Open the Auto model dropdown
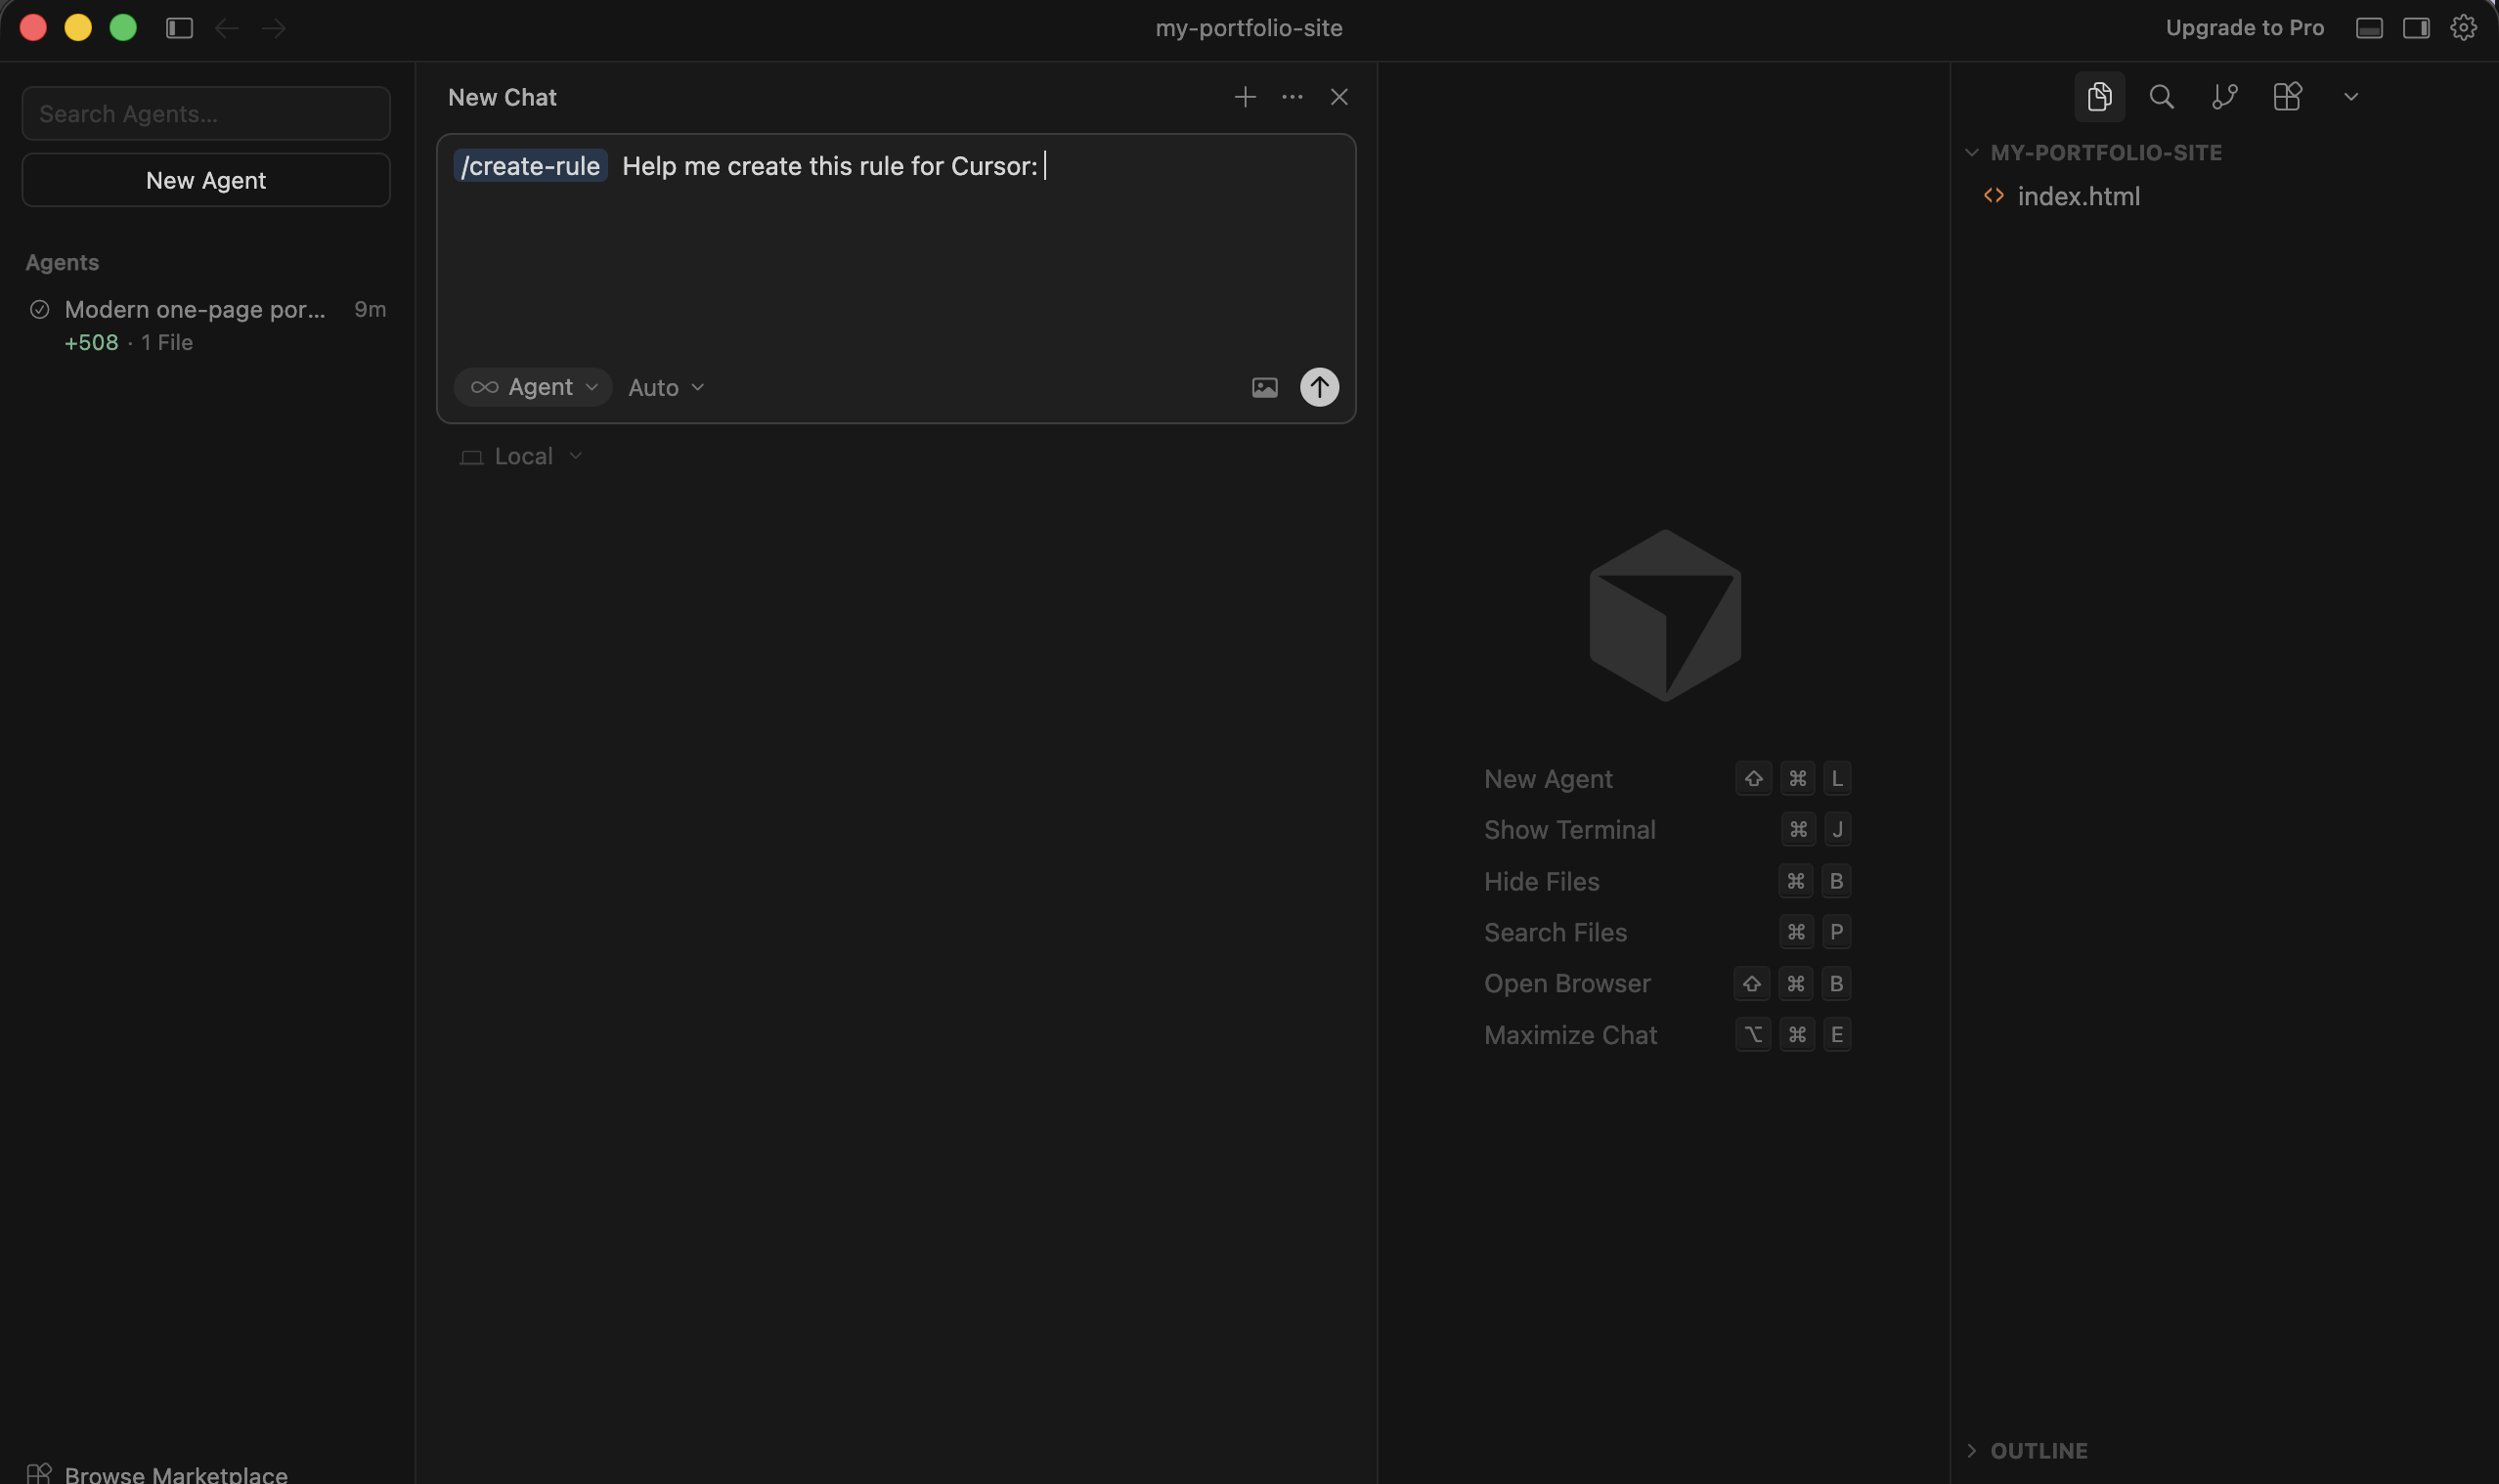The width and height of the screenshot is (2499, 1484). point(666,388)
